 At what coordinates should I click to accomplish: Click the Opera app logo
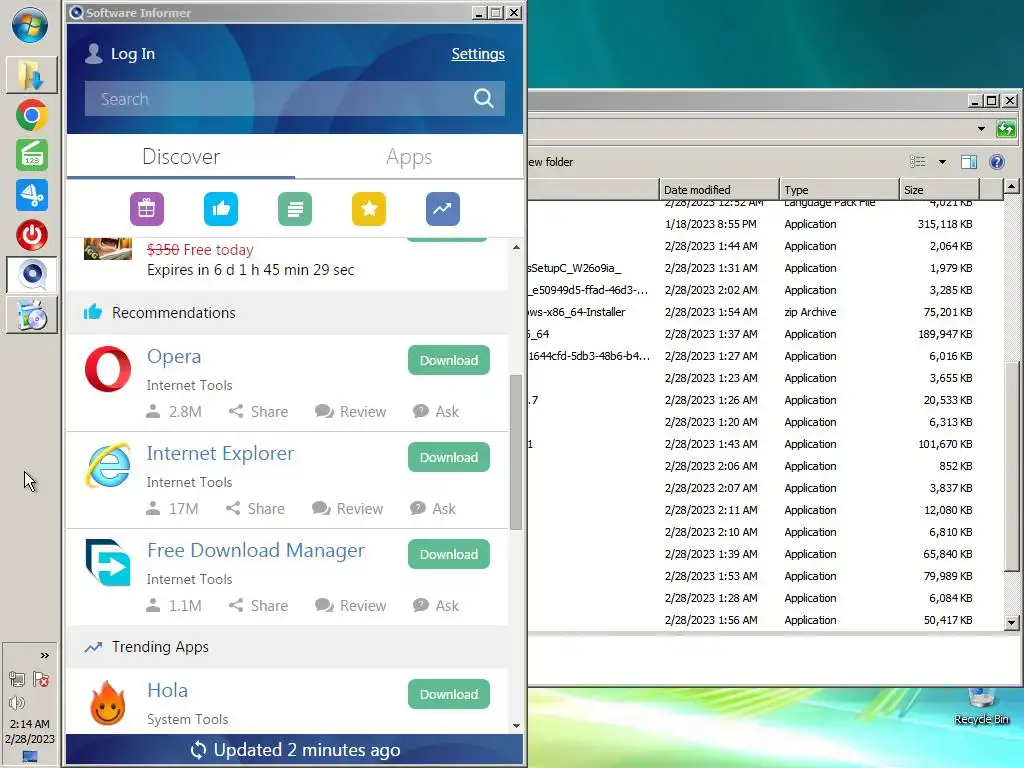tap(108, 369)
